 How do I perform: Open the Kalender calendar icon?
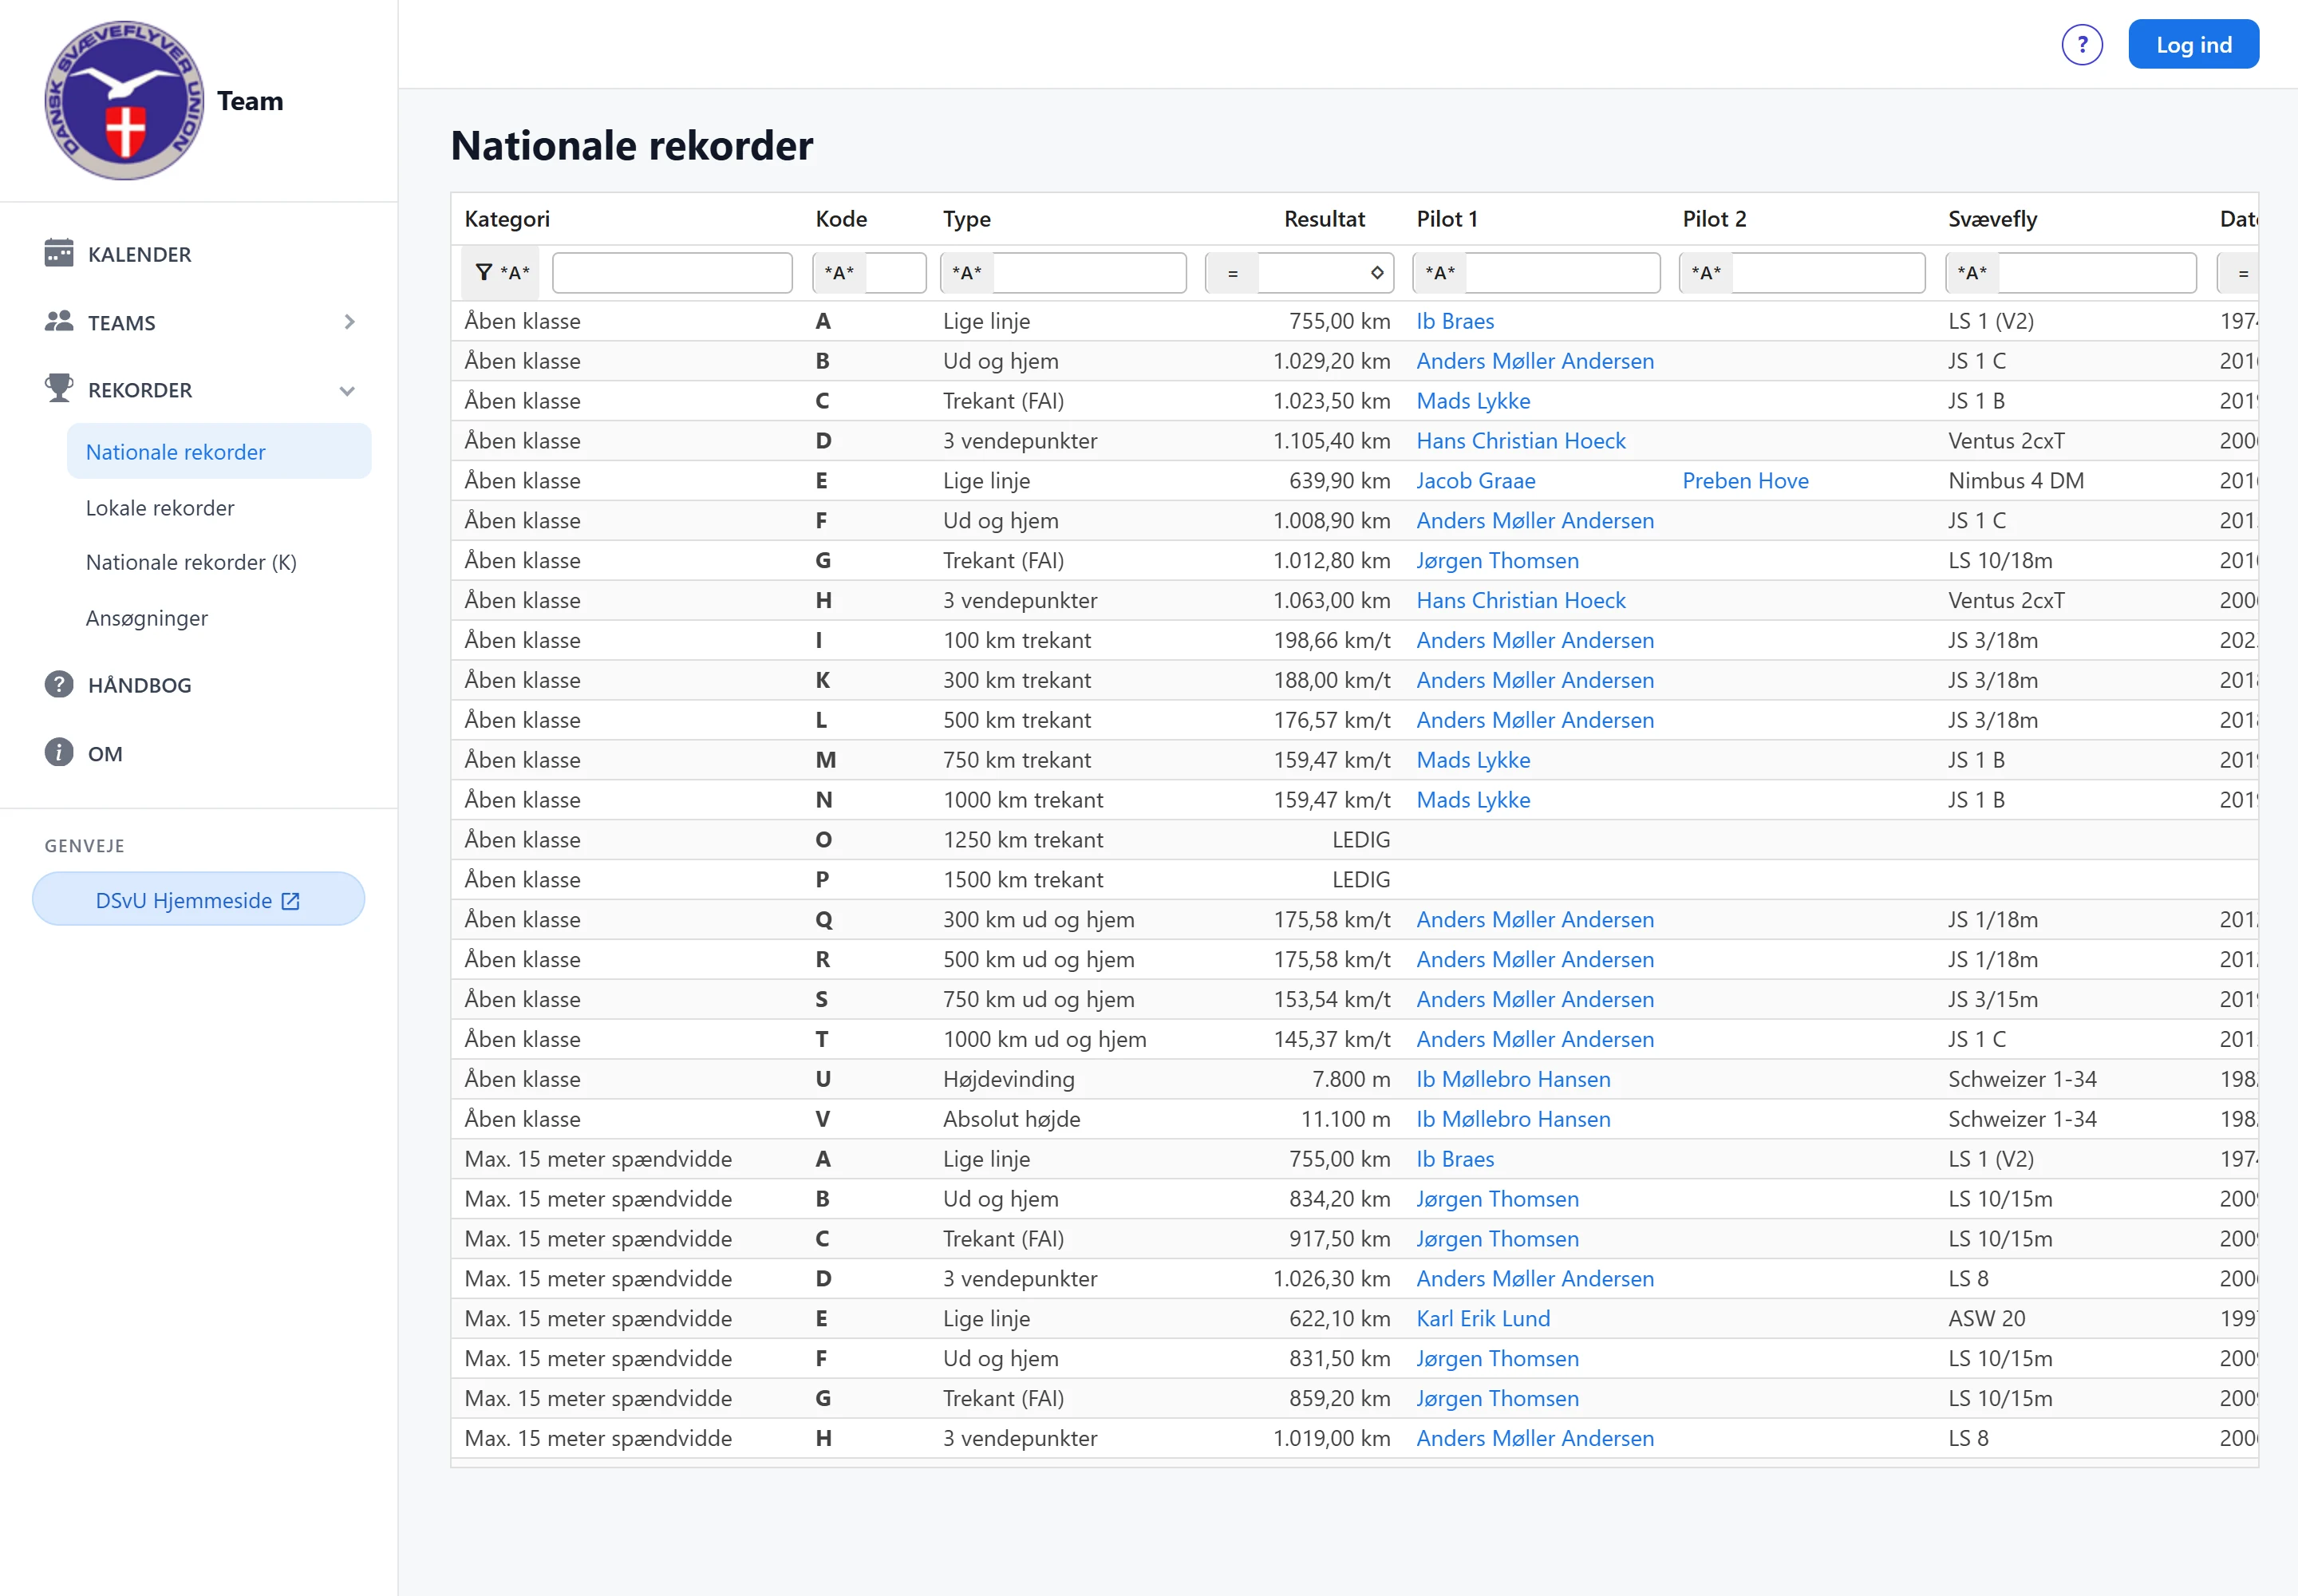click(59, 253)
